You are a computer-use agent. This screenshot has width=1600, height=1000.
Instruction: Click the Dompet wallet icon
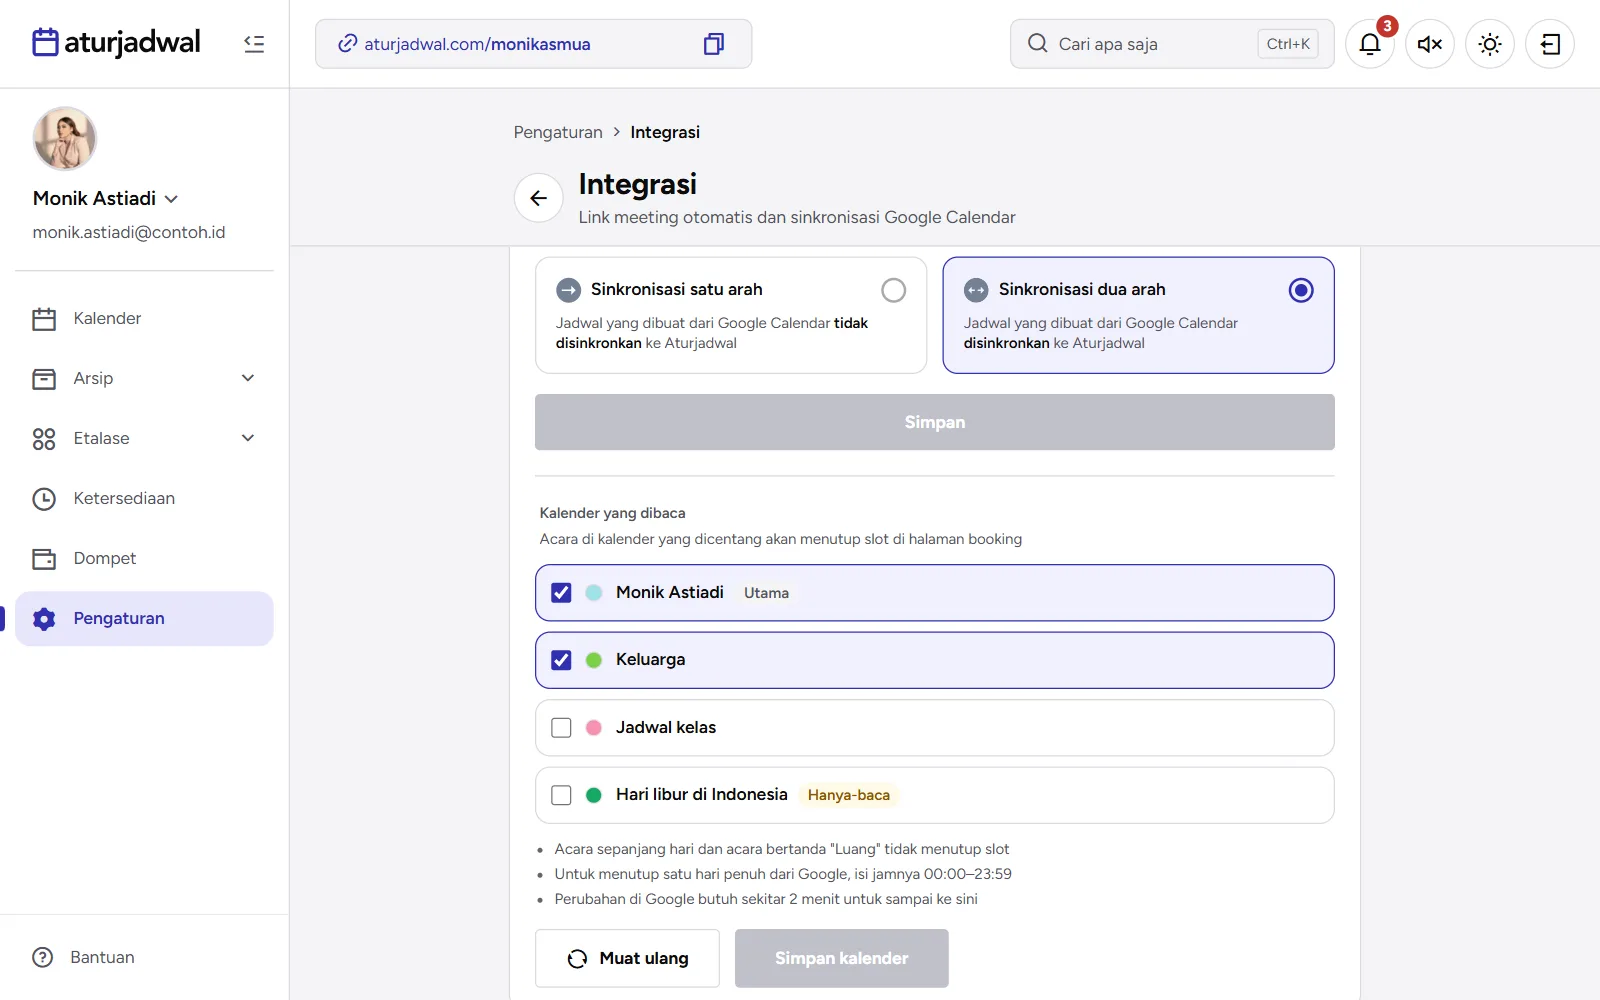(x=44, y=559)
